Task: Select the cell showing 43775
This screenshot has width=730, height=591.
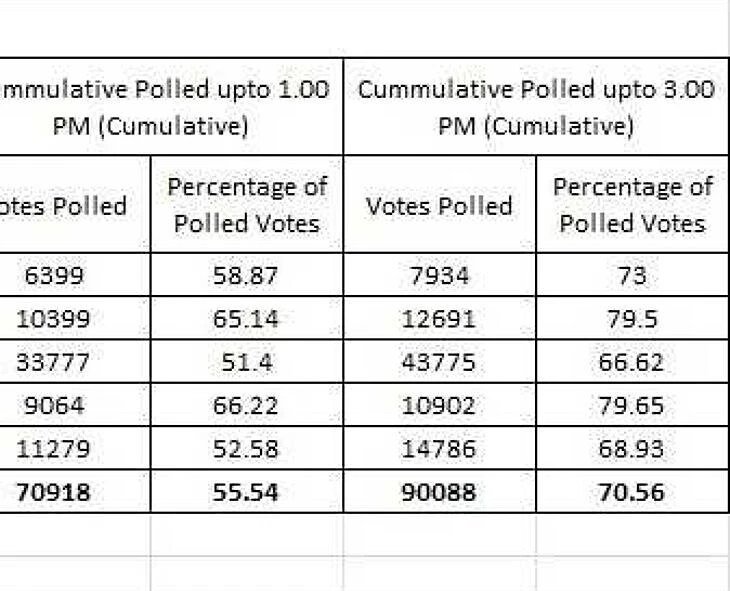Action: [x=440, y=361]
